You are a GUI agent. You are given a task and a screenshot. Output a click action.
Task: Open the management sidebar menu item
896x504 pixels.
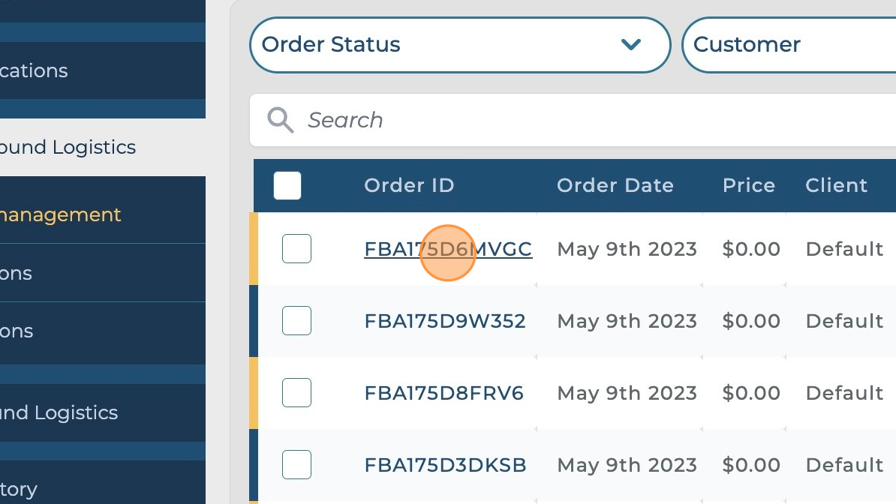[x=62, y=215]
